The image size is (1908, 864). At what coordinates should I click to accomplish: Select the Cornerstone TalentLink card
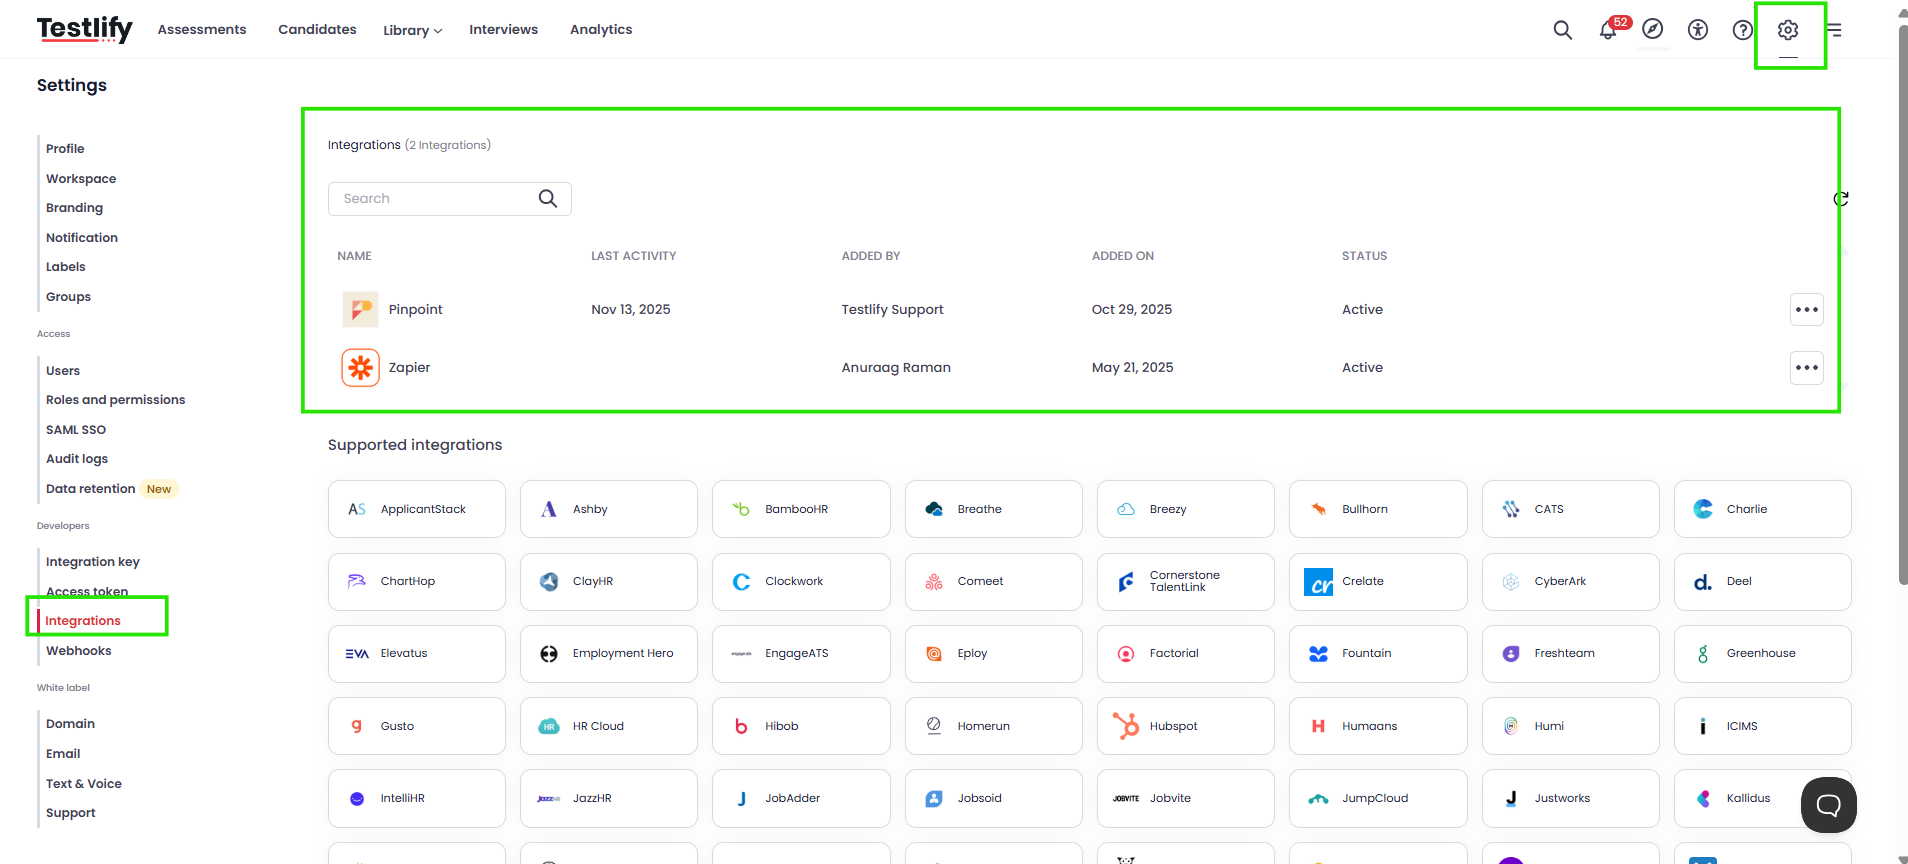[1186, 582]
